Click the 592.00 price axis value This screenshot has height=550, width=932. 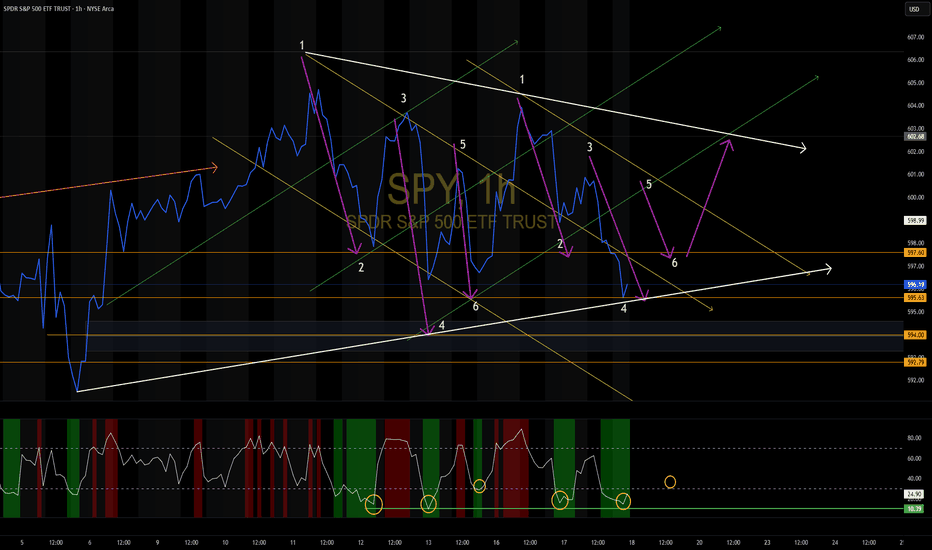pos(915,380)
